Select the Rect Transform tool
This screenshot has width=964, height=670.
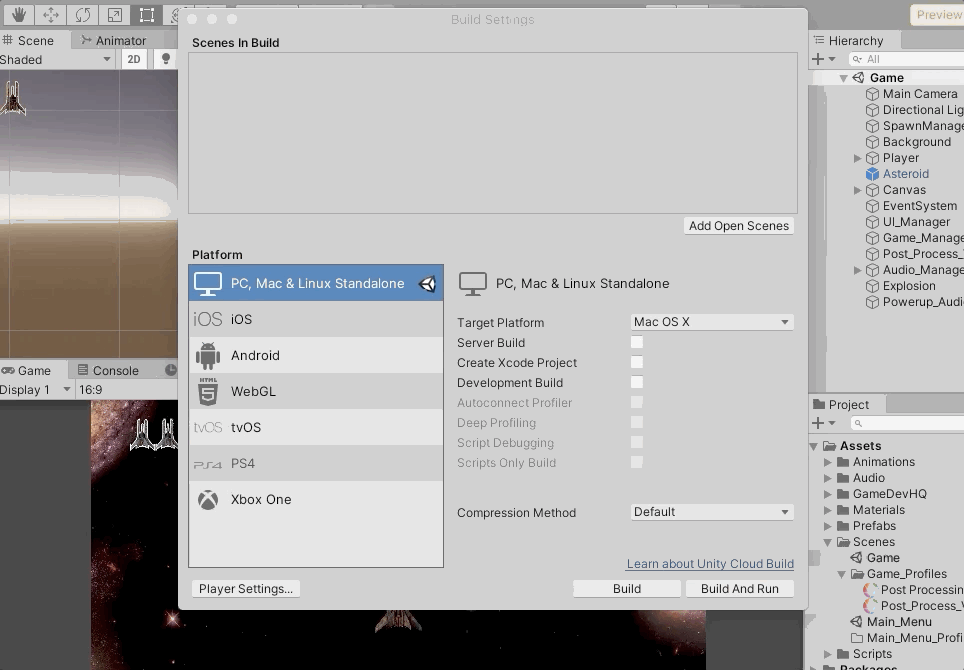point(146,14)
